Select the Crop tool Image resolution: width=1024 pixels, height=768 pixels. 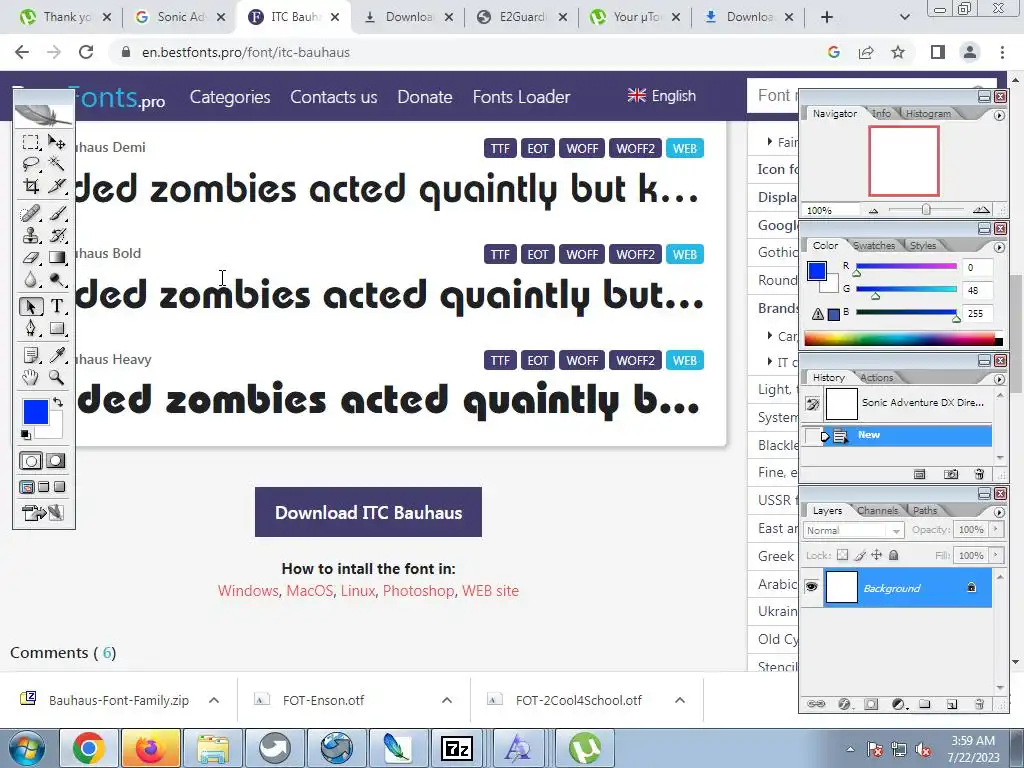(30, 186)
